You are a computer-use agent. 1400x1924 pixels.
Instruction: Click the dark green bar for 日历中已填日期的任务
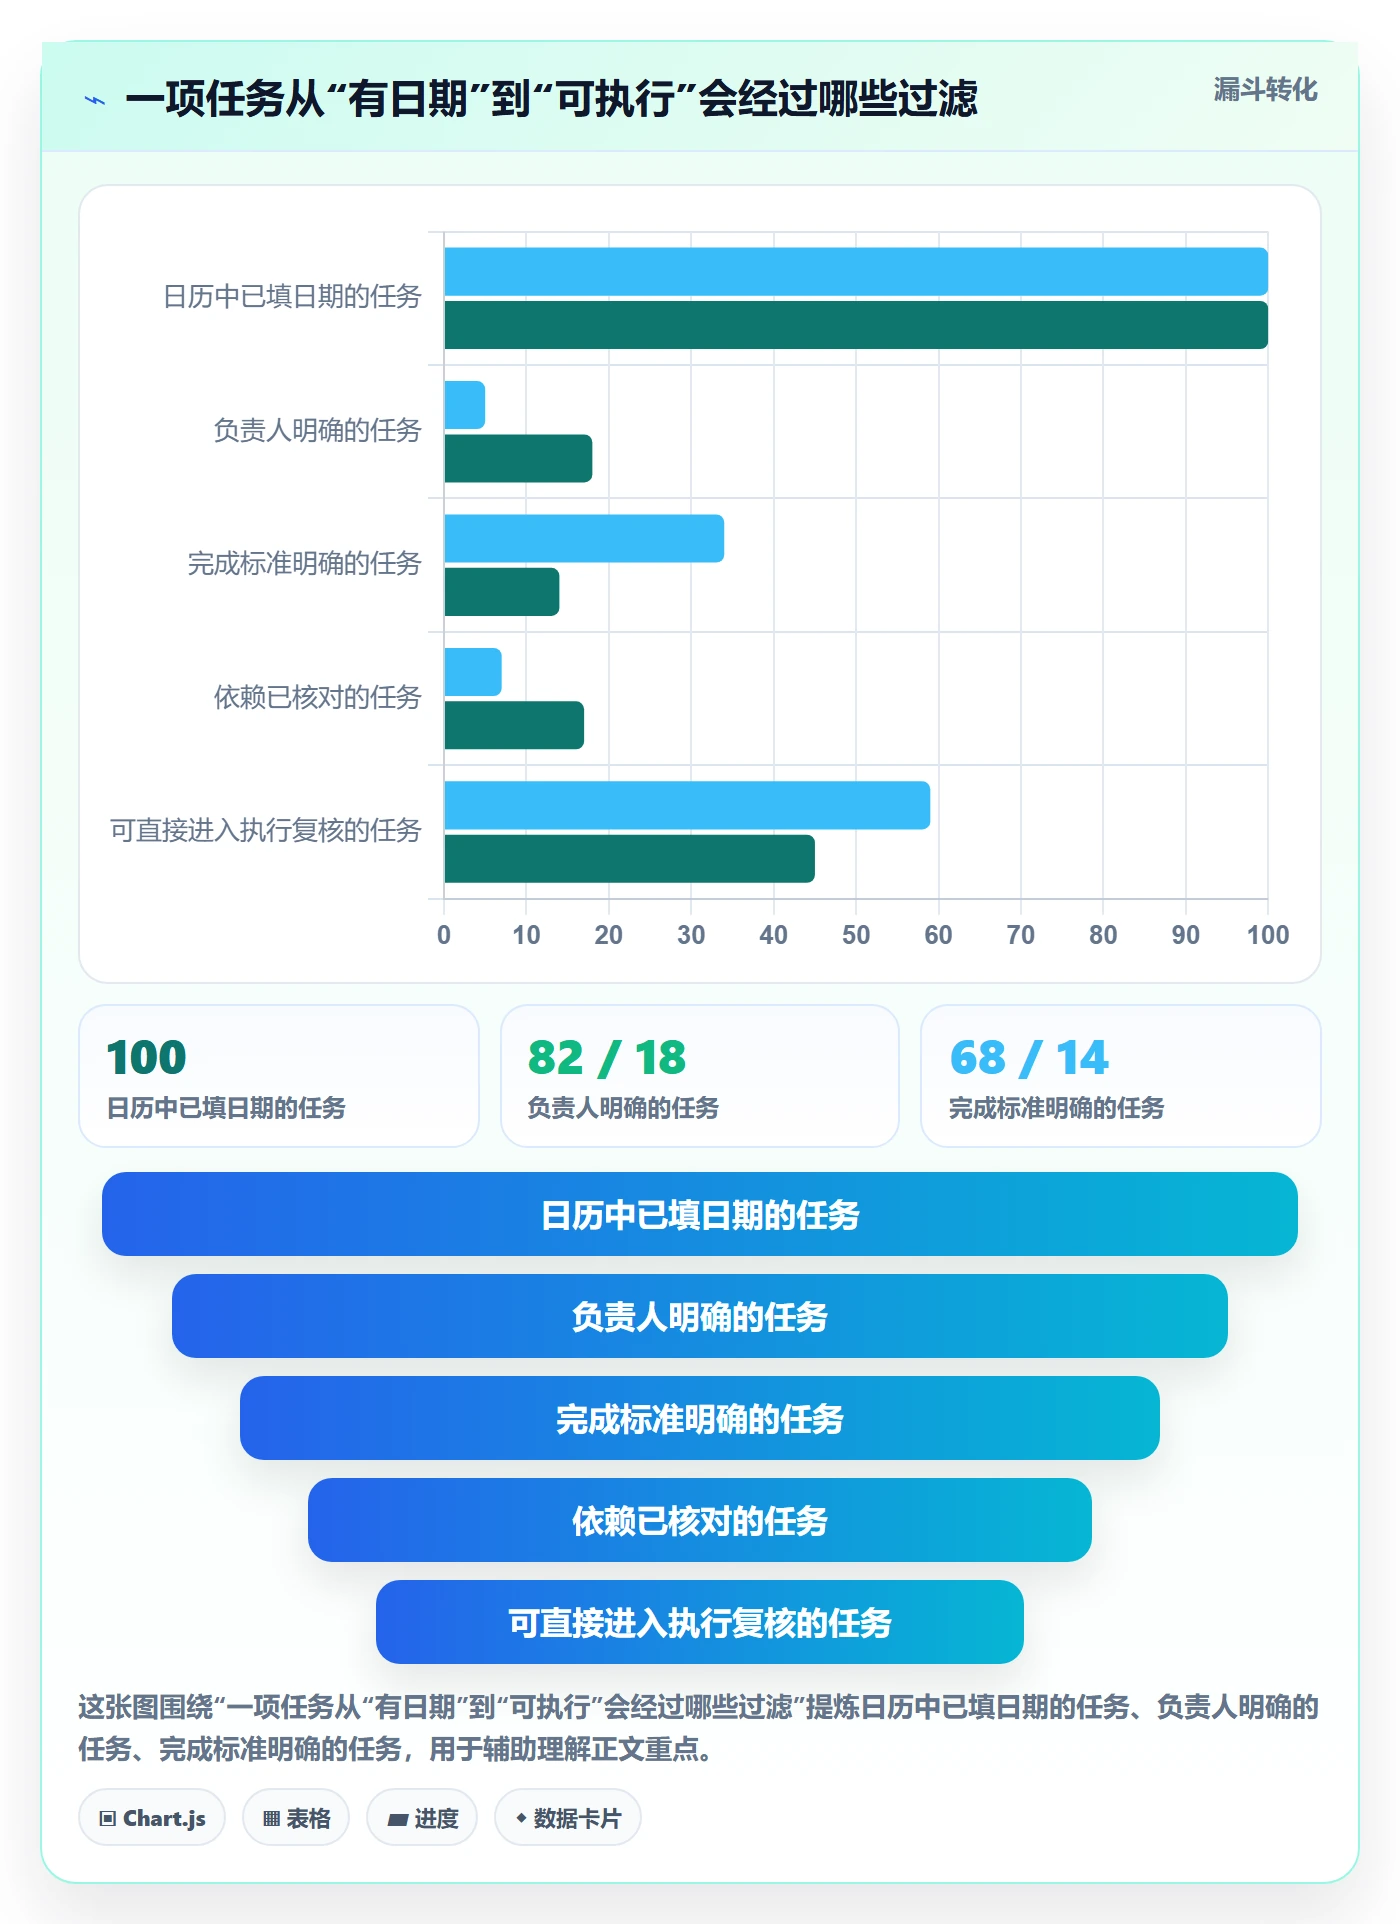point(856,325)
